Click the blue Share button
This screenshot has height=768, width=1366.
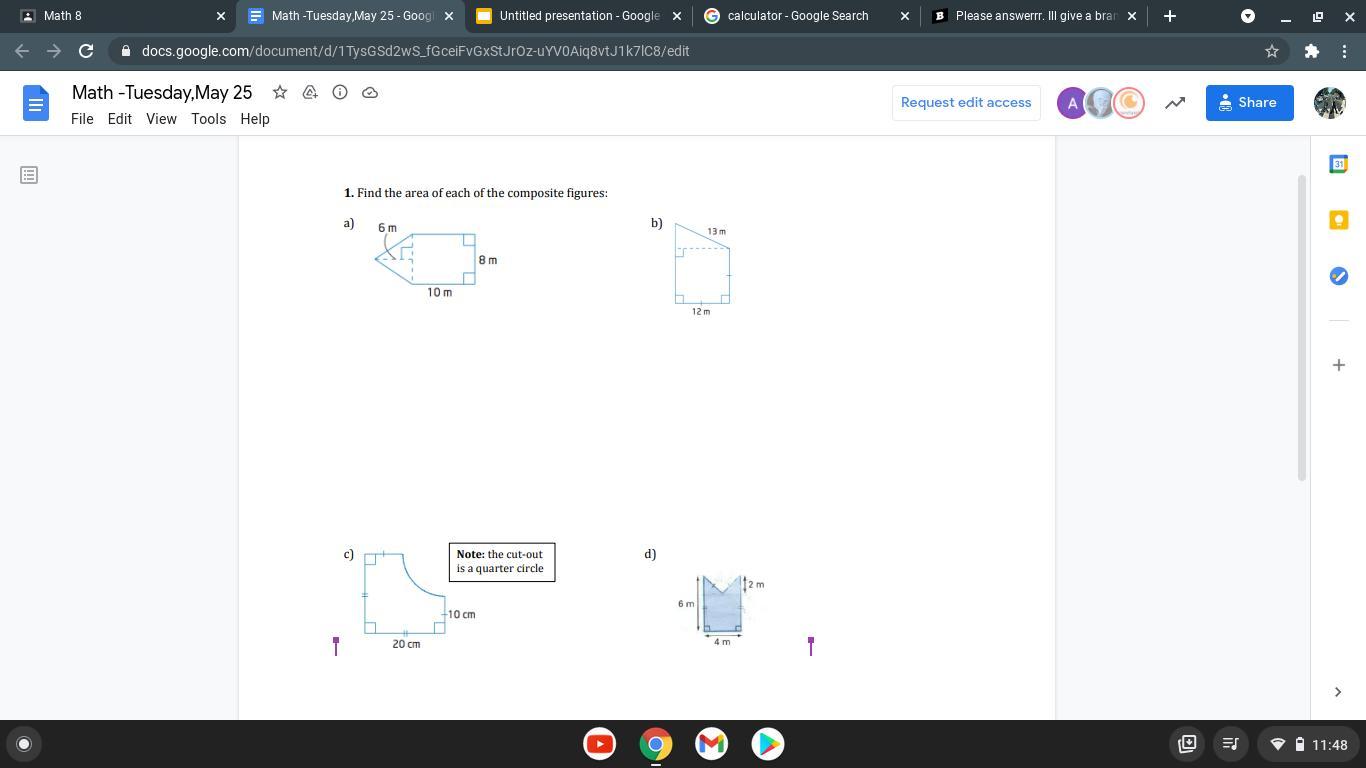[x=1248, y=102]
